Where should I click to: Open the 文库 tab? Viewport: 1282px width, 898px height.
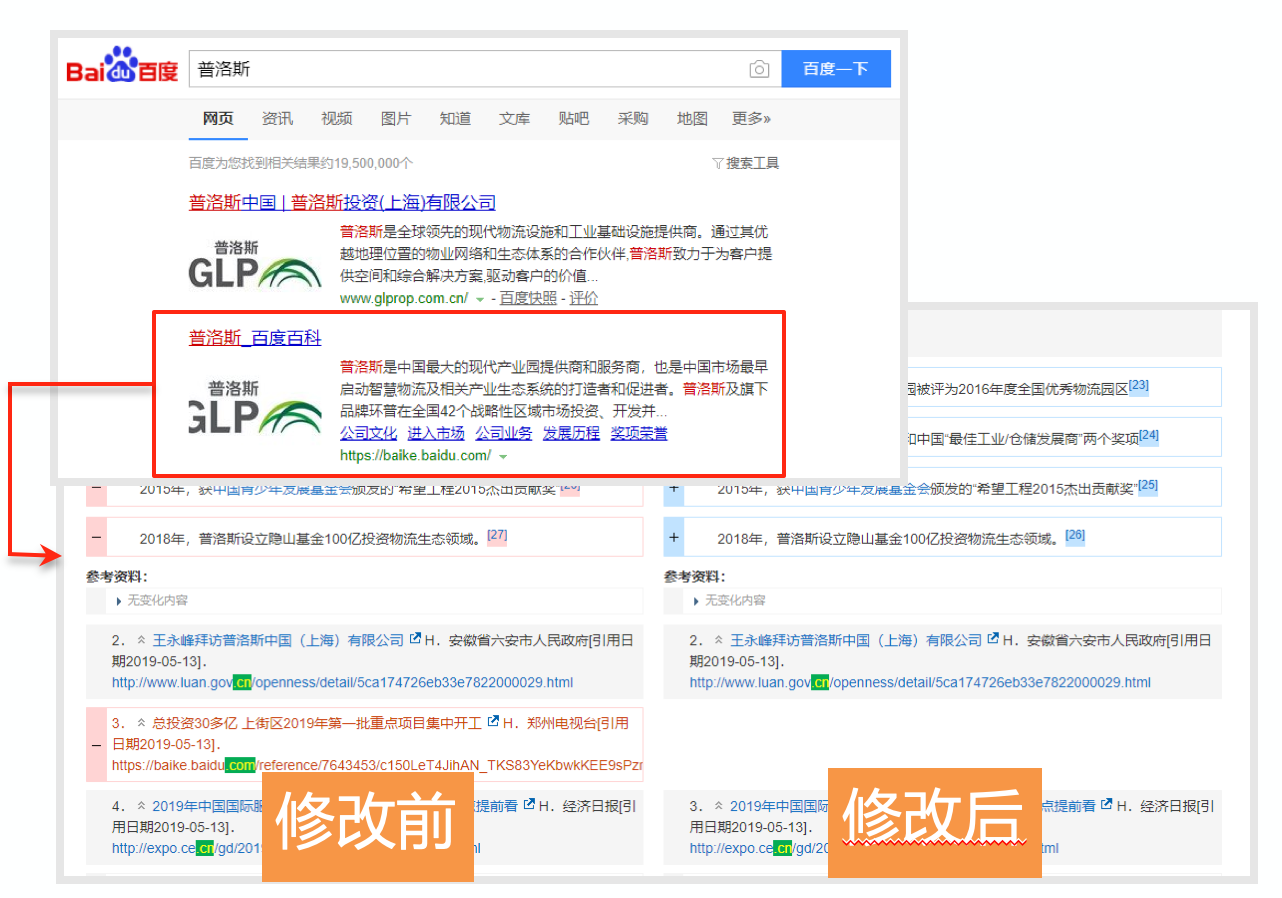tap(514, 118)
